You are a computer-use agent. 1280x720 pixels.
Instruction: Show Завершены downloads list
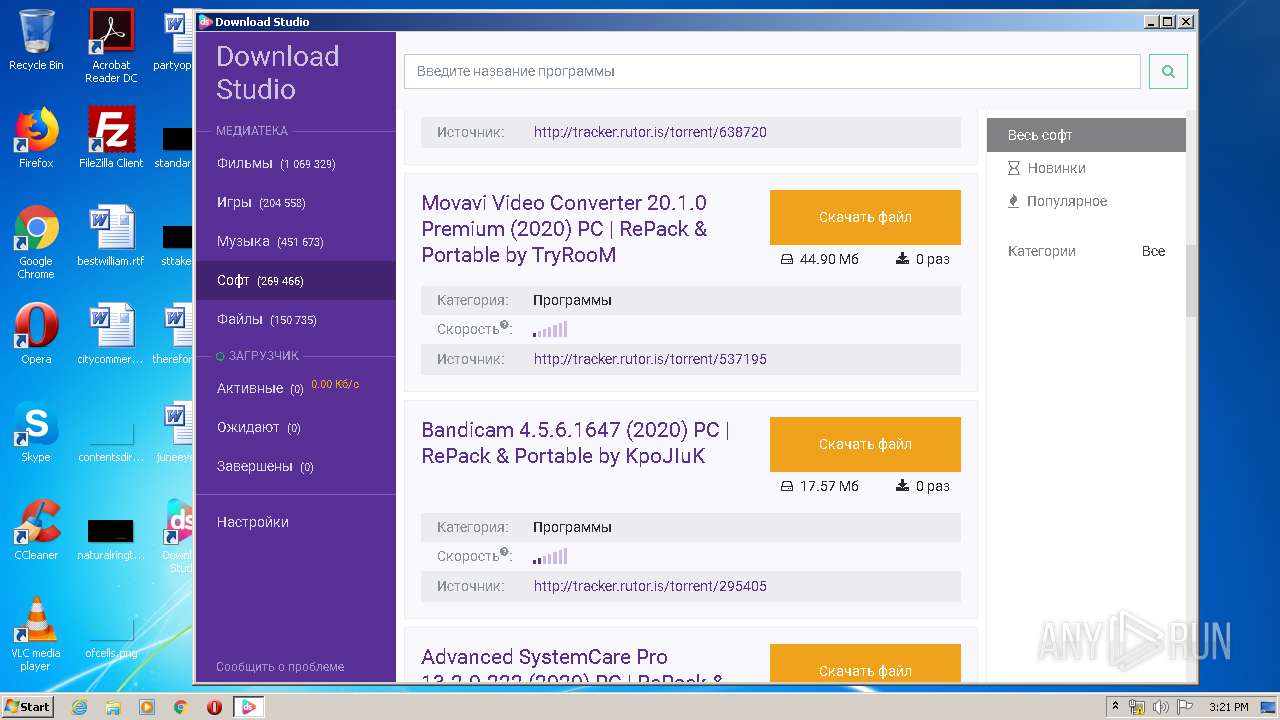point(296,466)
